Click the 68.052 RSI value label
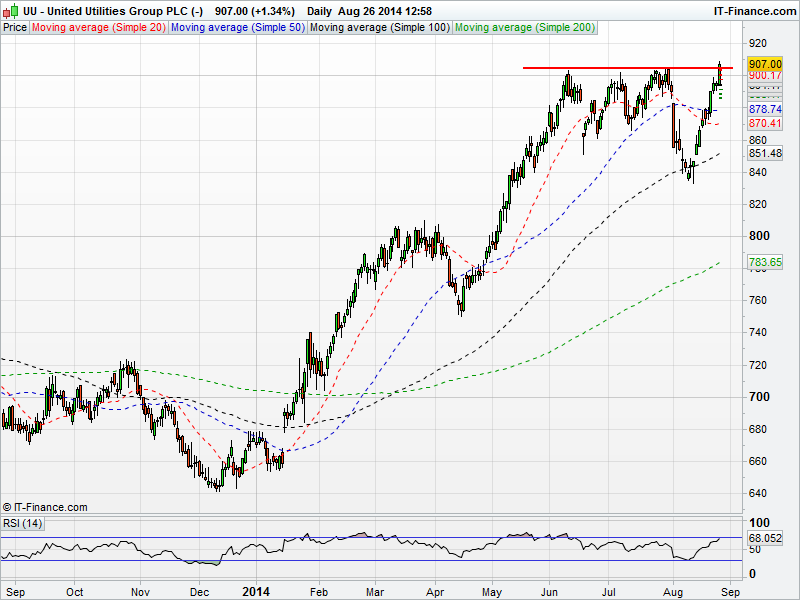This screenshot has width=800, height=600. pos(765,538)
